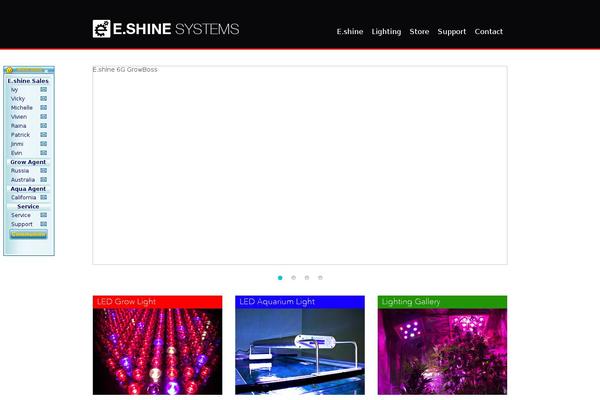Screen dimensions: 600x400
Task: Click the mail icon next to Raina
Action: point(44,126)
